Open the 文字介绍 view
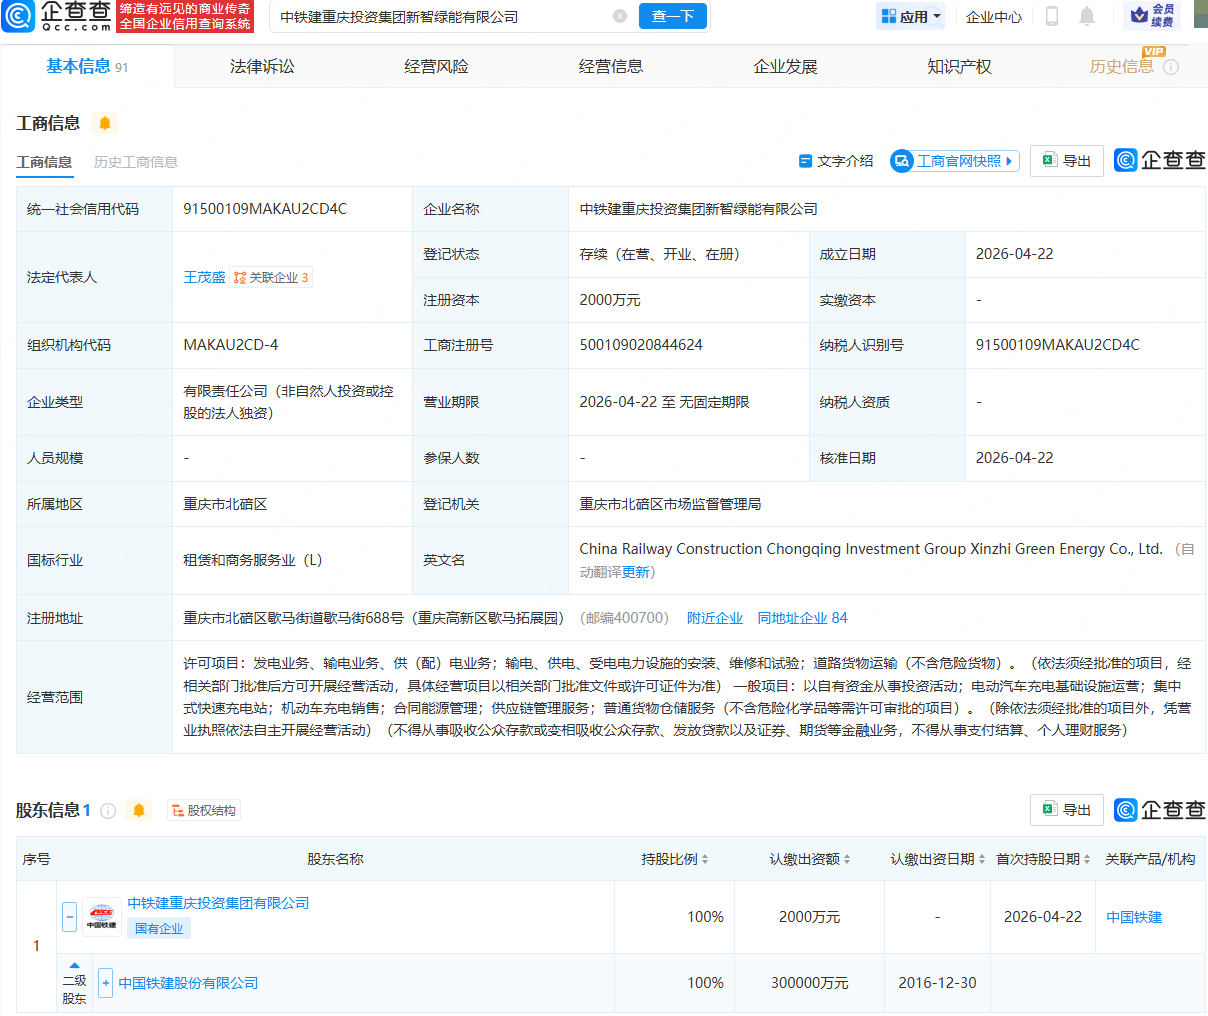1208x1016 pixels. [836, 161]
